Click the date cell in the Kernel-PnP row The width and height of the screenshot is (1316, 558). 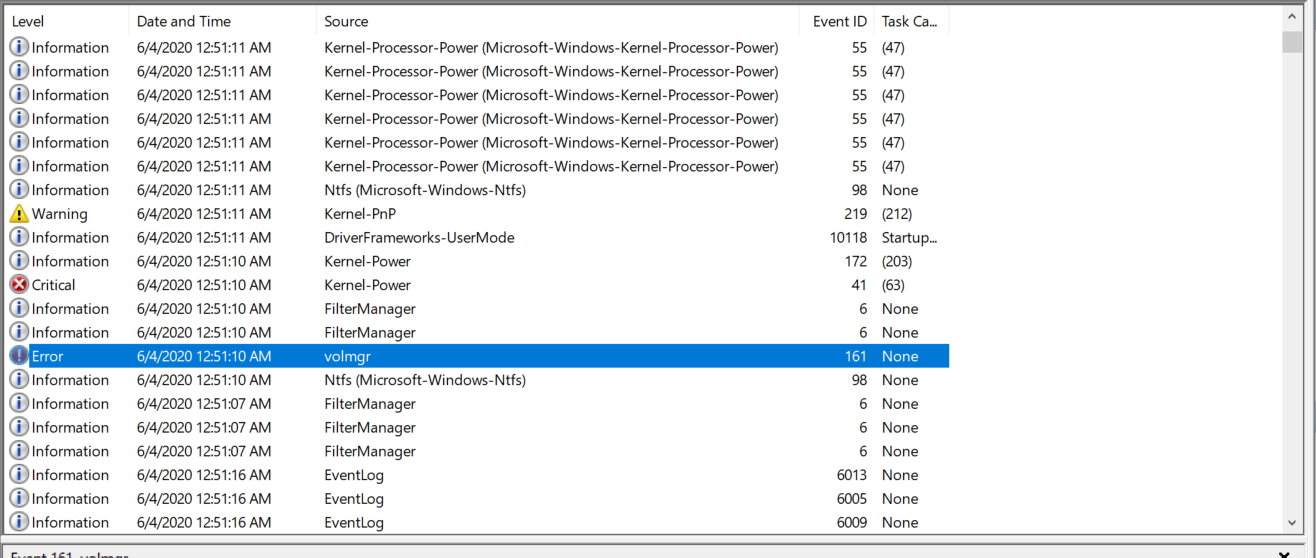coord(204,214)
